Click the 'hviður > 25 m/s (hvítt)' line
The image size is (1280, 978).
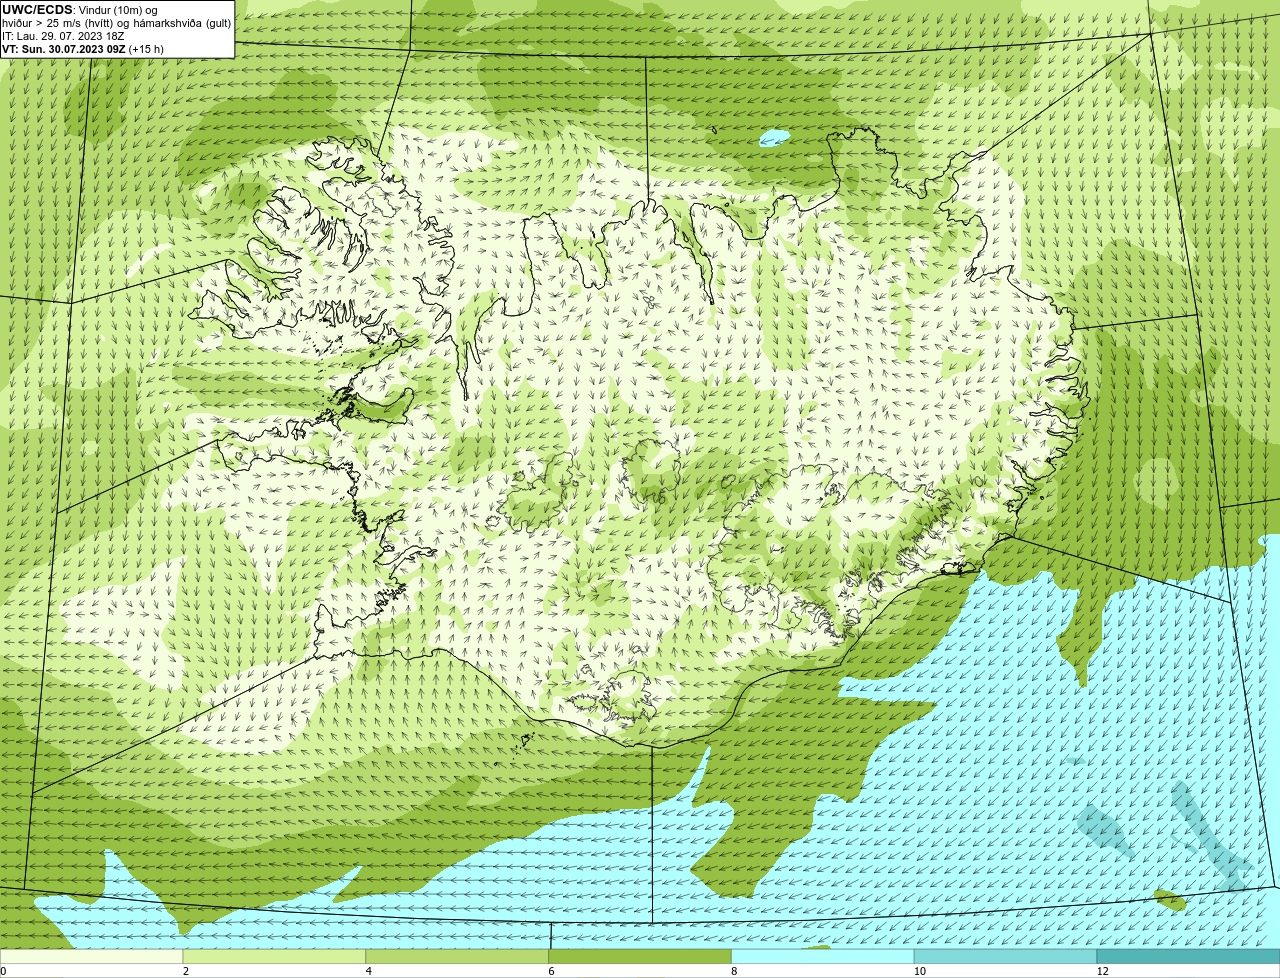tap(116, 23)
